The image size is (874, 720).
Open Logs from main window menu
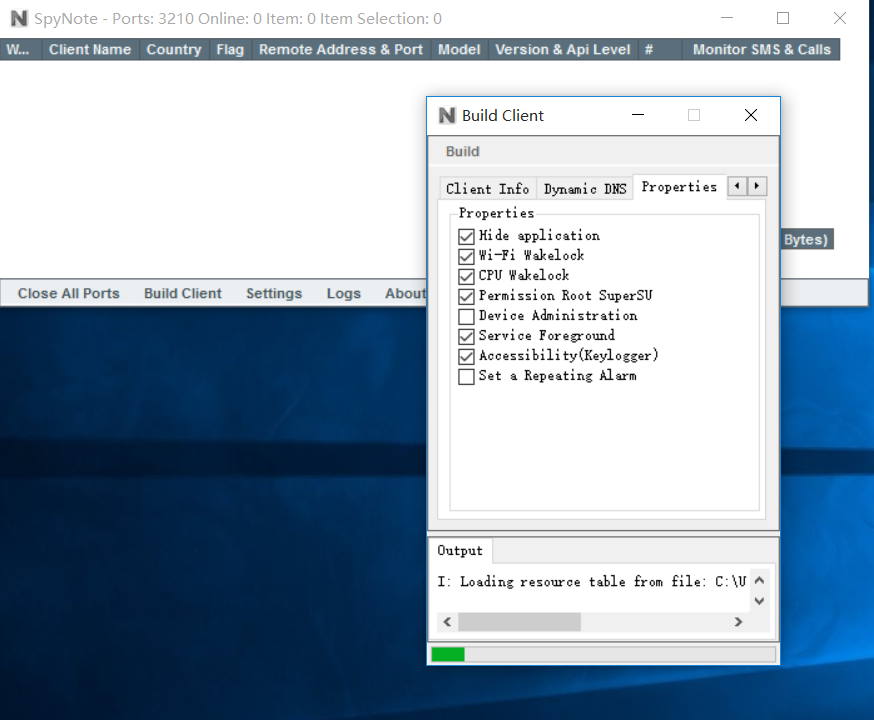coord(343,293)
